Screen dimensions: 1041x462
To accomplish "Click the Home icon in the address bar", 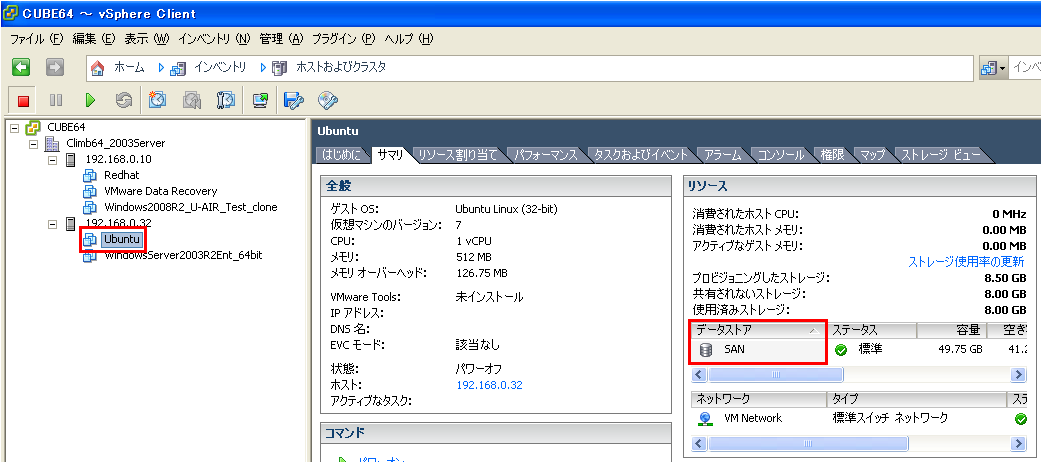I will click(x=98, y=68).
